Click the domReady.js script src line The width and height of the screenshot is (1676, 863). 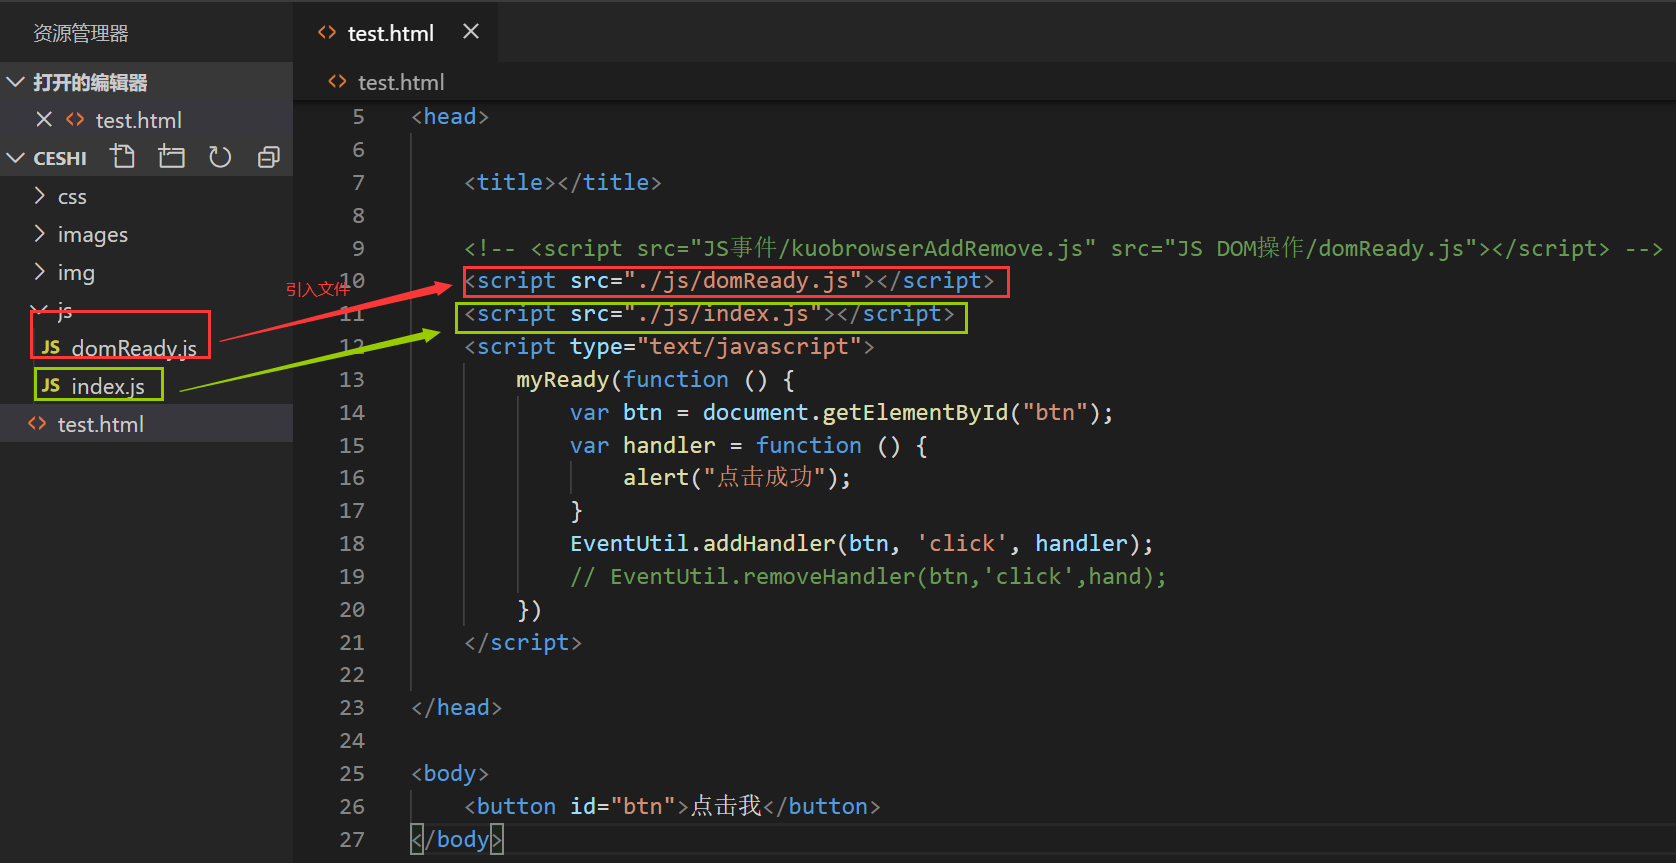tap(729, 281)
